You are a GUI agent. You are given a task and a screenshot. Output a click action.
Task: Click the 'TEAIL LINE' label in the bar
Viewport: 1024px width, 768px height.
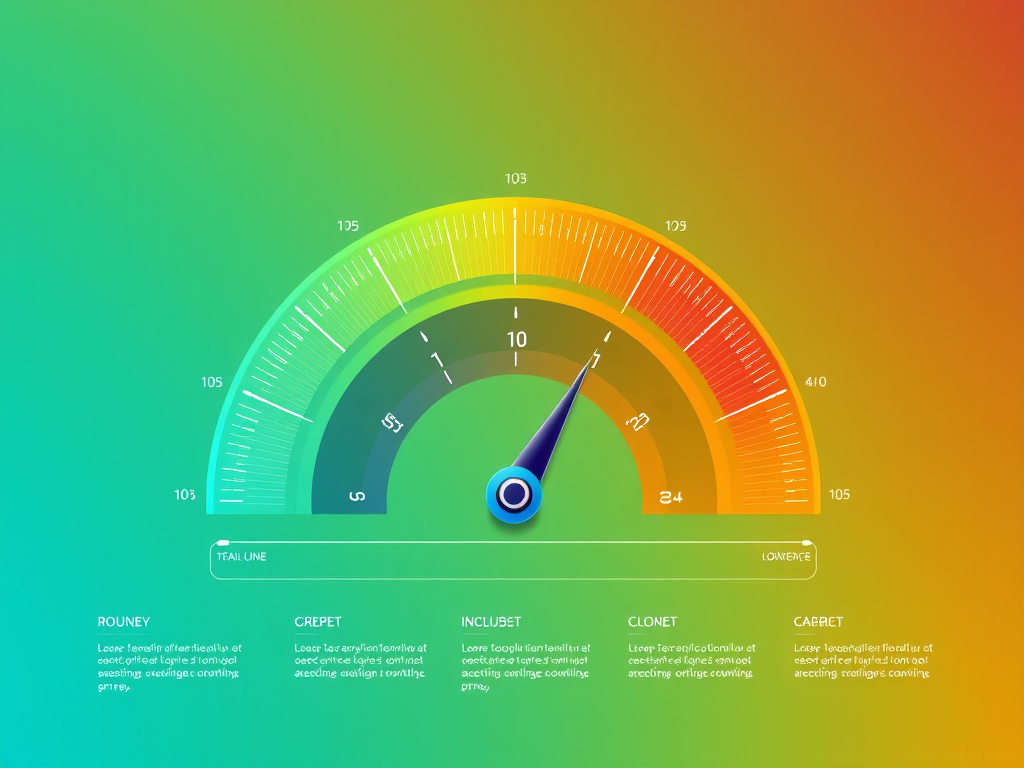pyautogui.click(x=241, y=556)
